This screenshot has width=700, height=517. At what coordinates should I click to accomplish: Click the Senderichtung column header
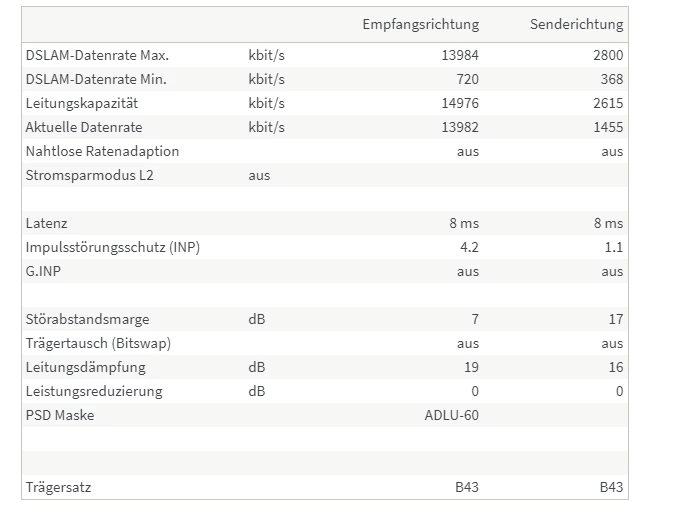click(576, 24)
